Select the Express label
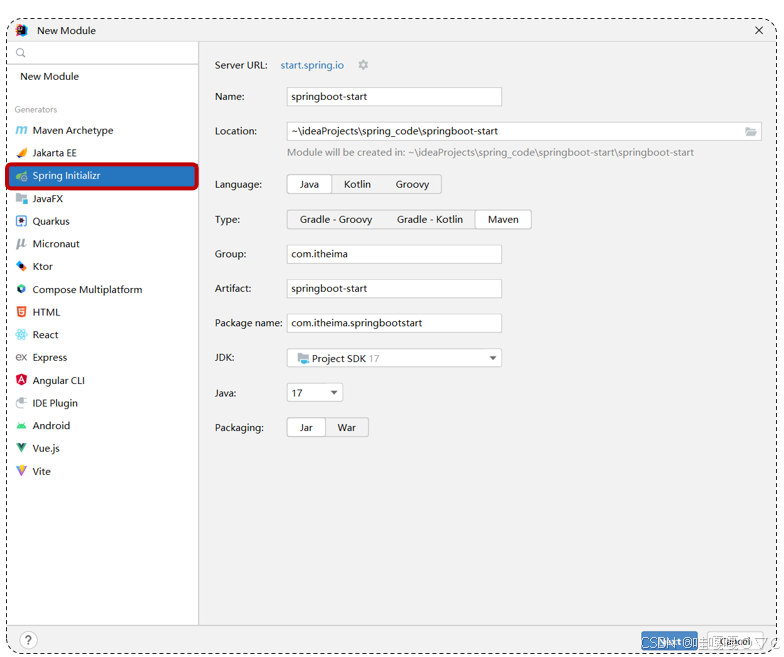This screenshot has height=657, width=784. click(50, 358)
